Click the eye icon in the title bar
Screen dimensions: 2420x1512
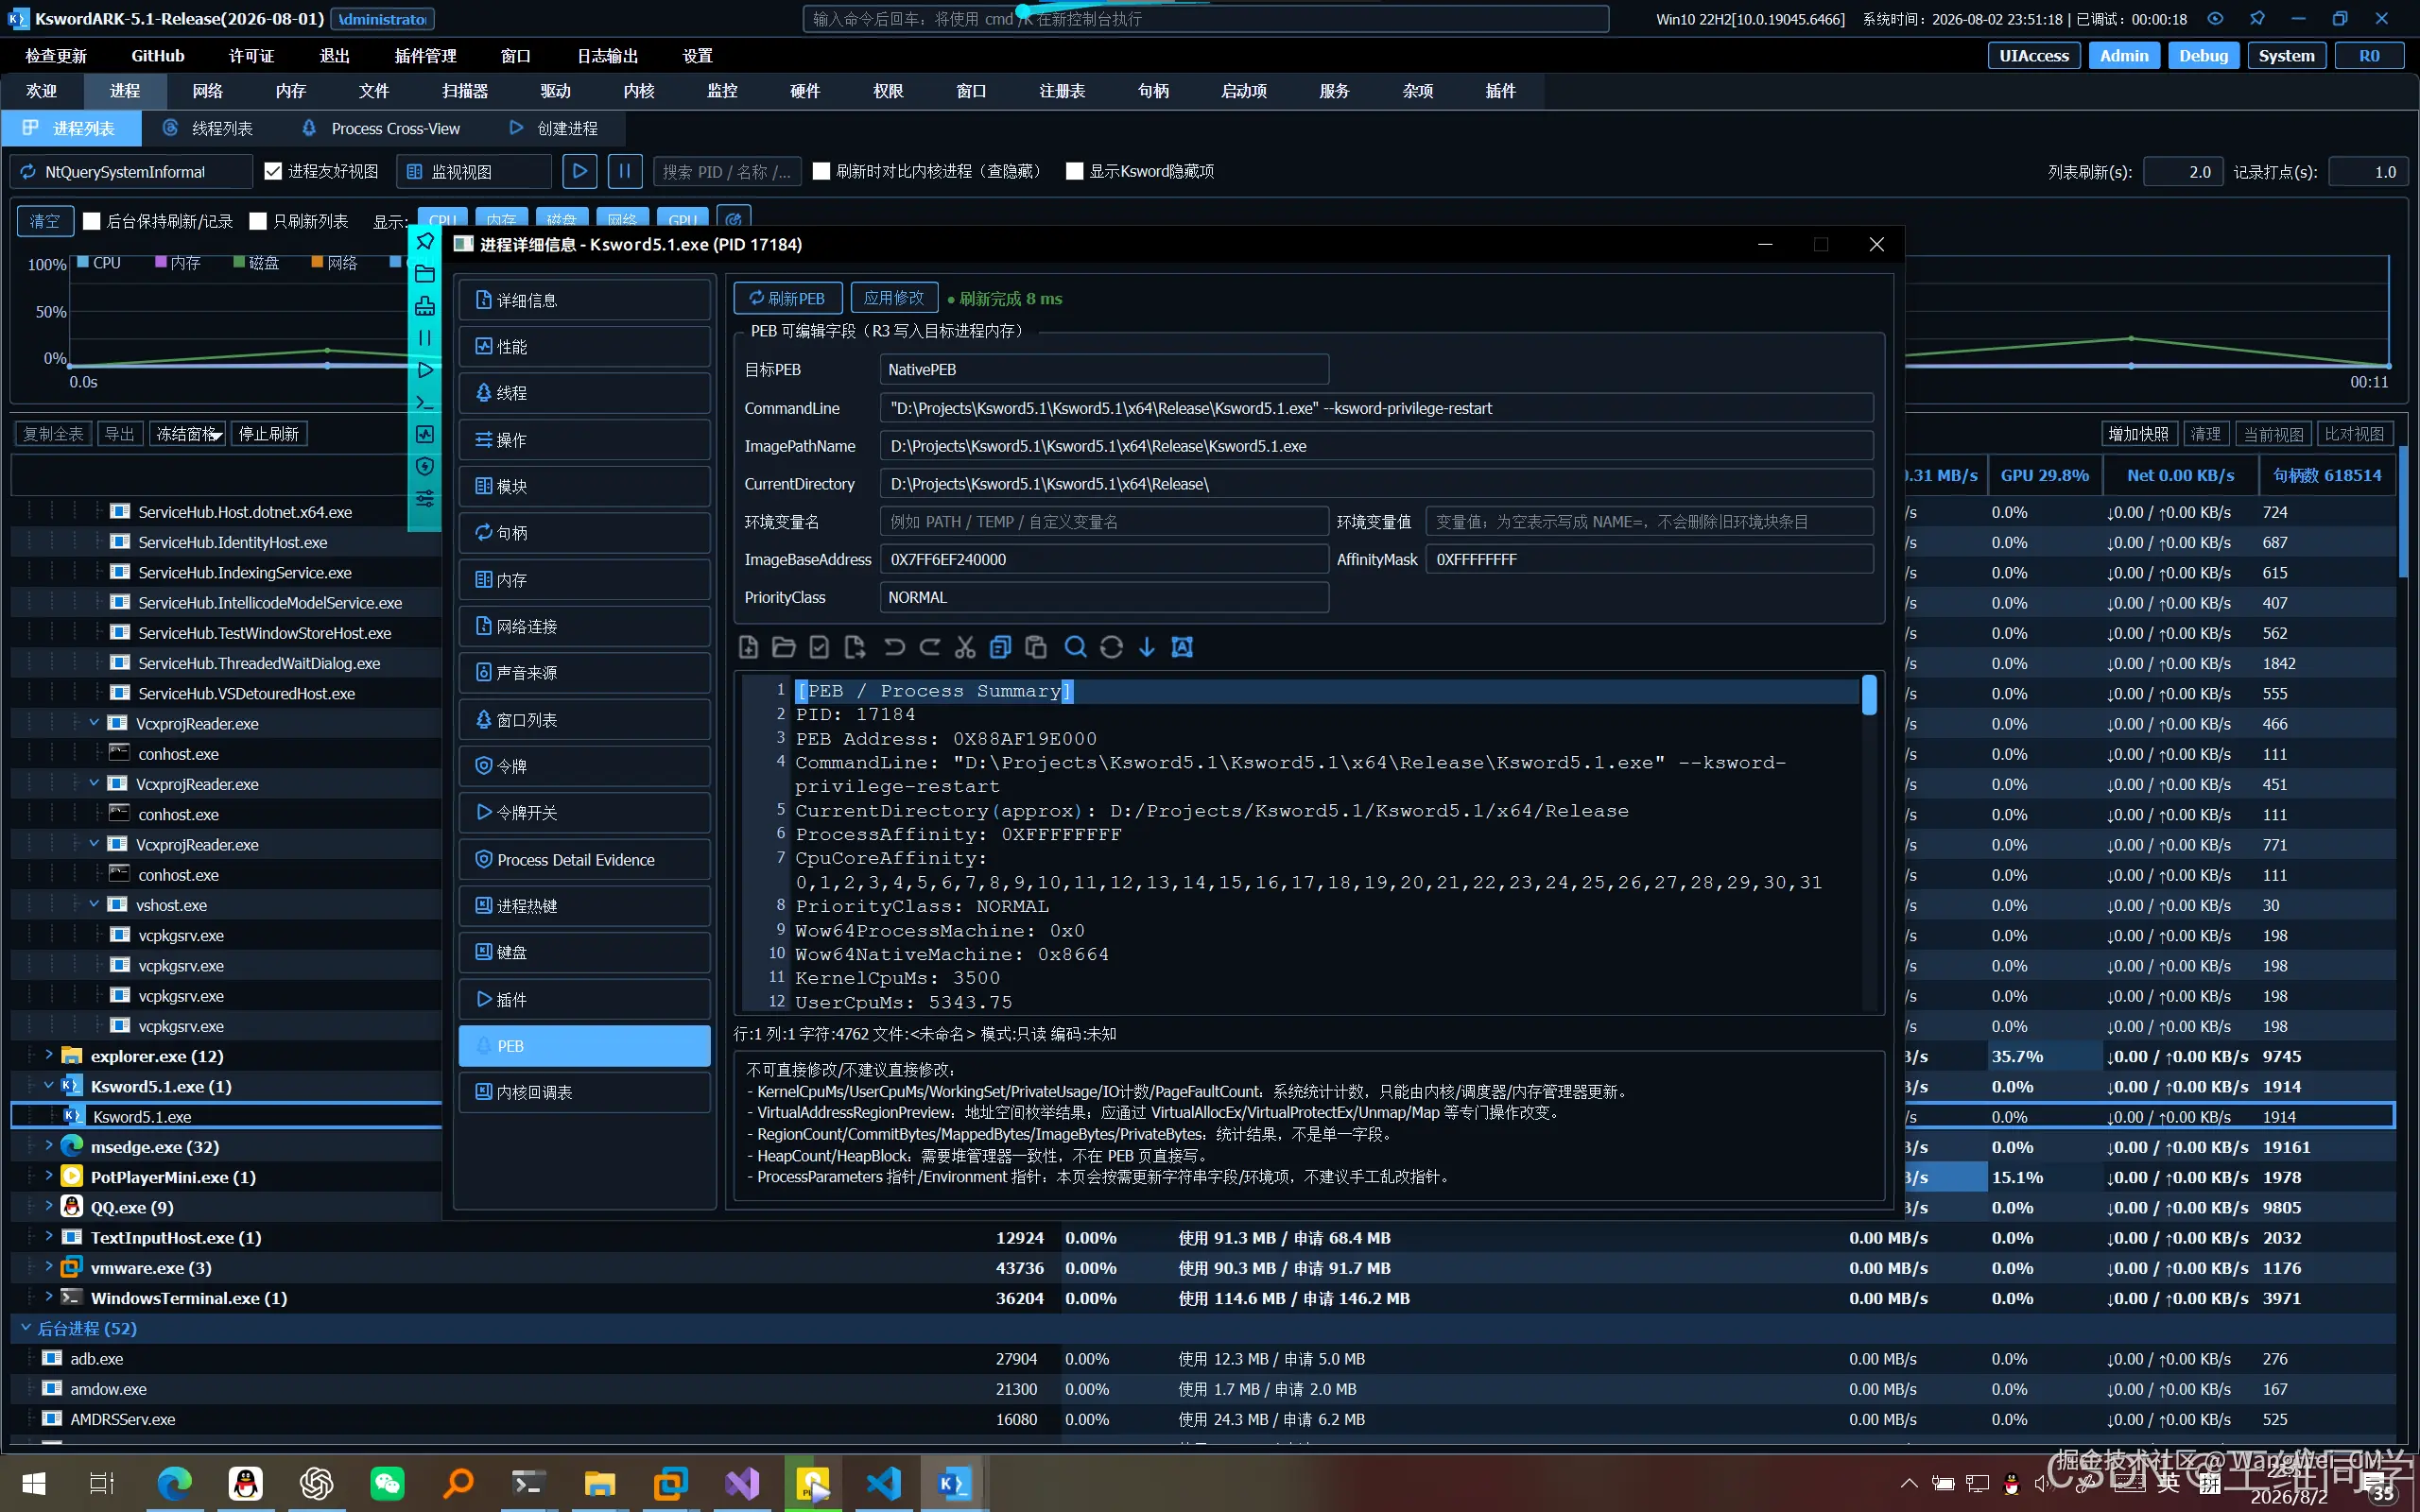(x=2215, y=19)
